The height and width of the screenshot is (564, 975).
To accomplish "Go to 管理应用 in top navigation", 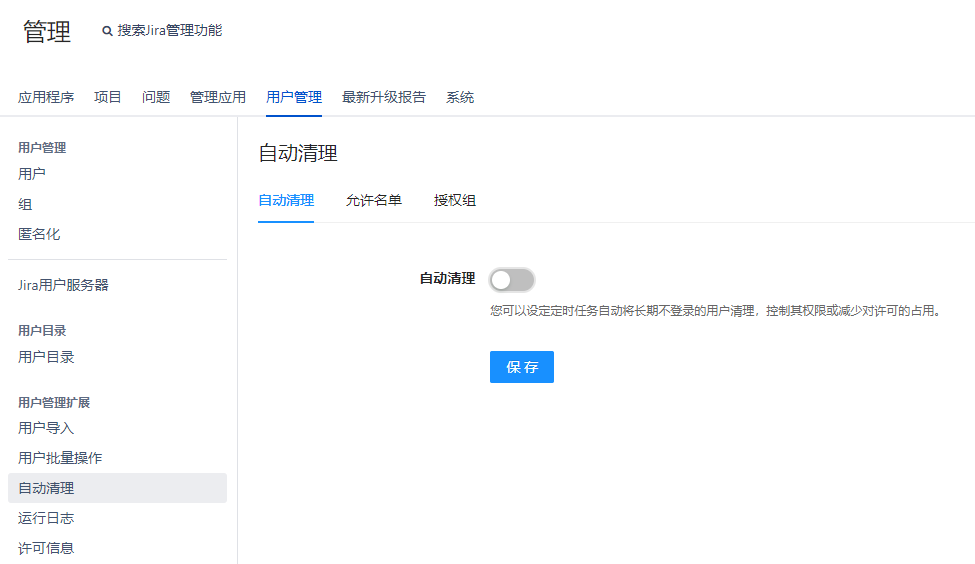I will pos(218,97).
